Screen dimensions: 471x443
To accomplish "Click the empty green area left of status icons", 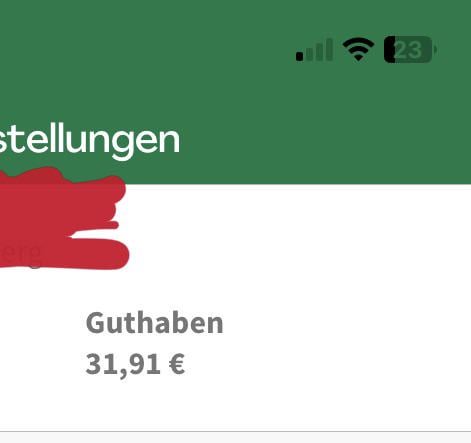I will point(147,50).
